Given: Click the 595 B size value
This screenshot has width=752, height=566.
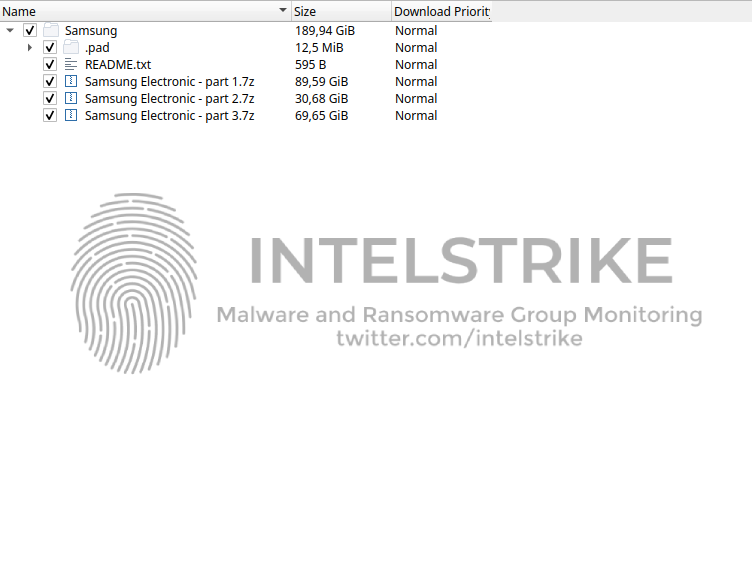Looking at the screenshot, I should [311, 64].
